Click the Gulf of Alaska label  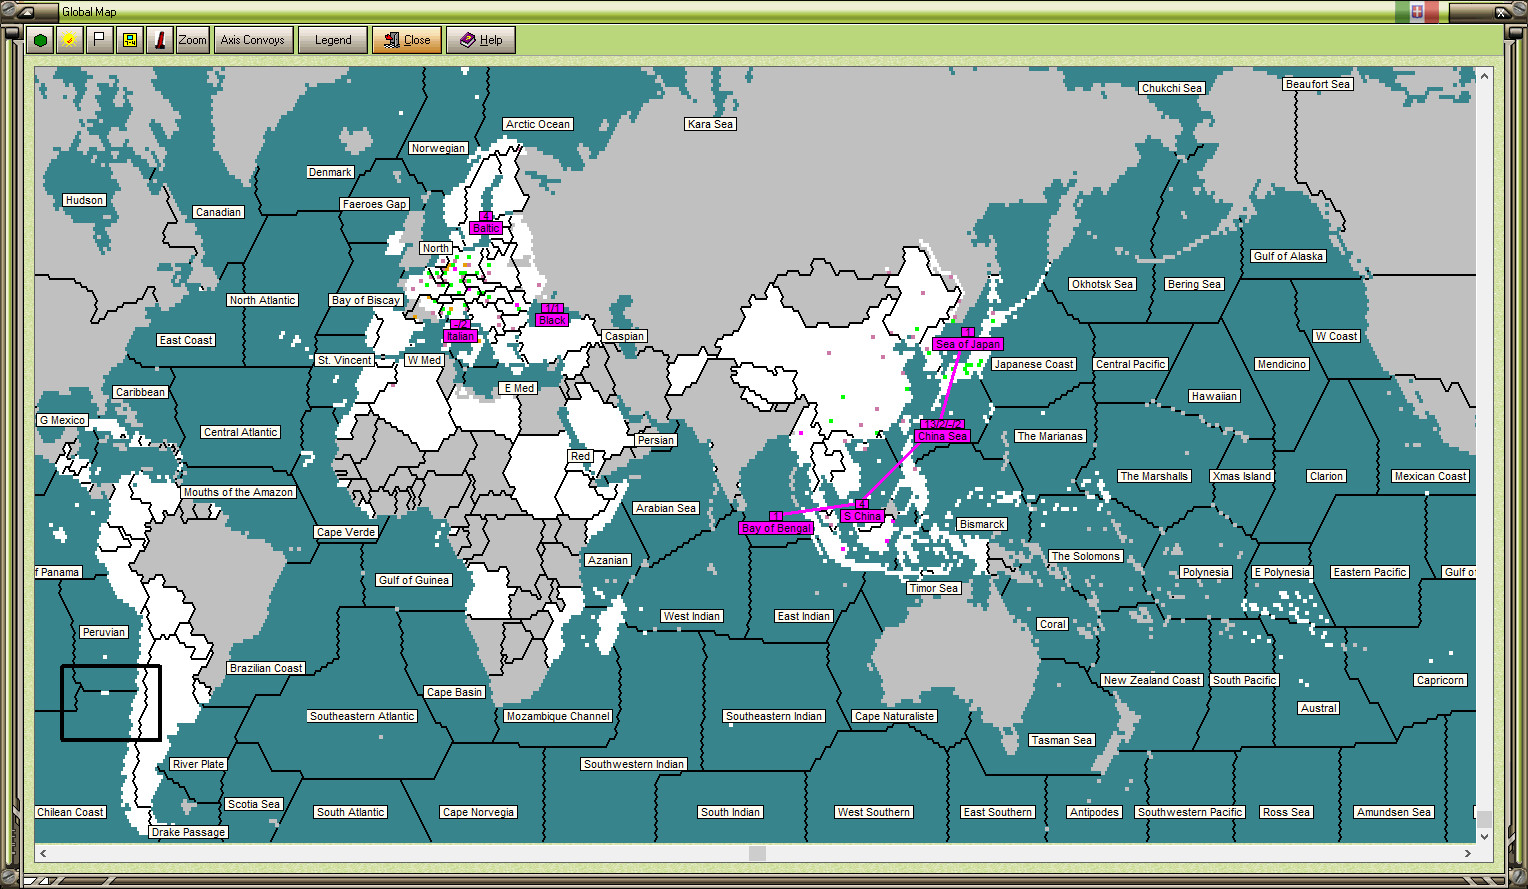(1289, 256)
